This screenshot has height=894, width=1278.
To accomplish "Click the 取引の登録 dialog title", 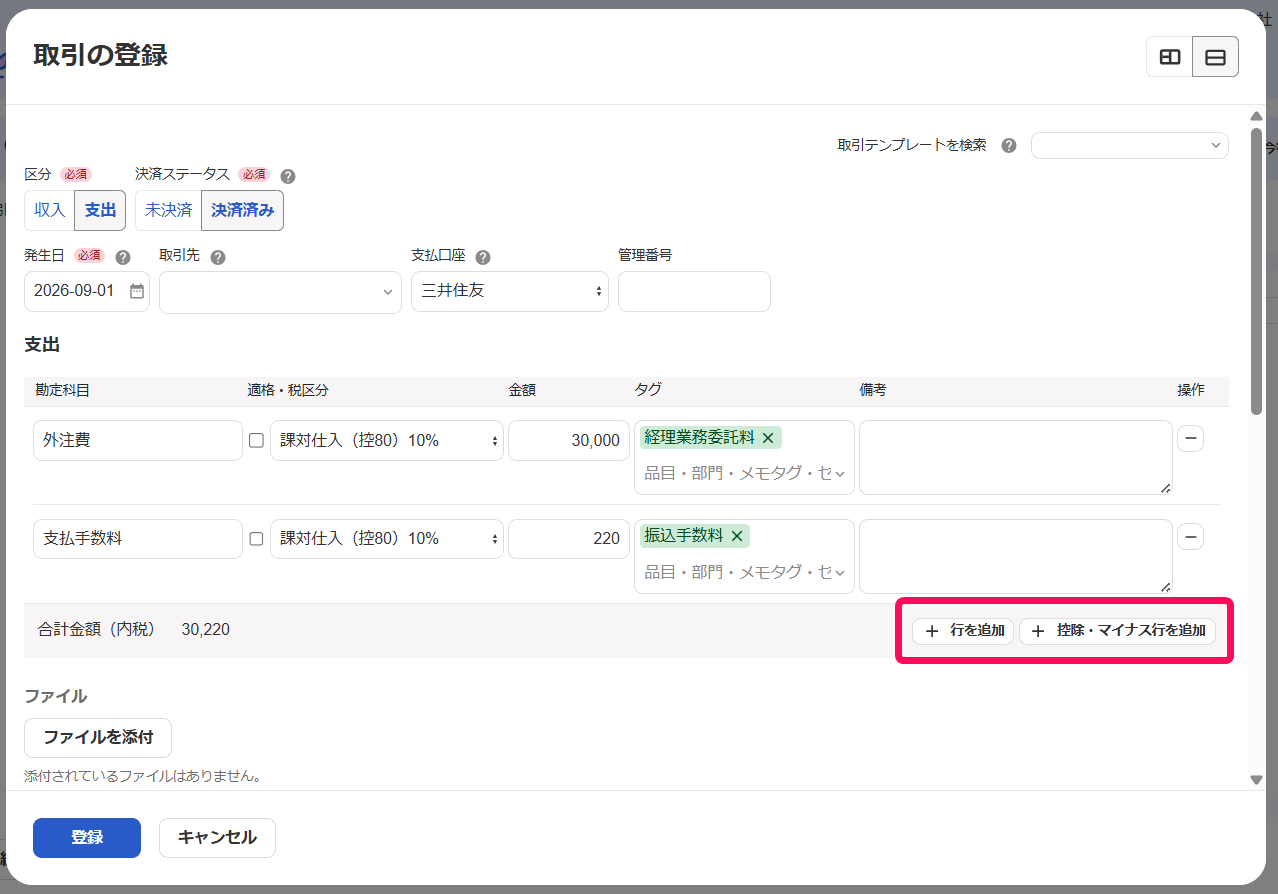I will (x=100, y=55).
